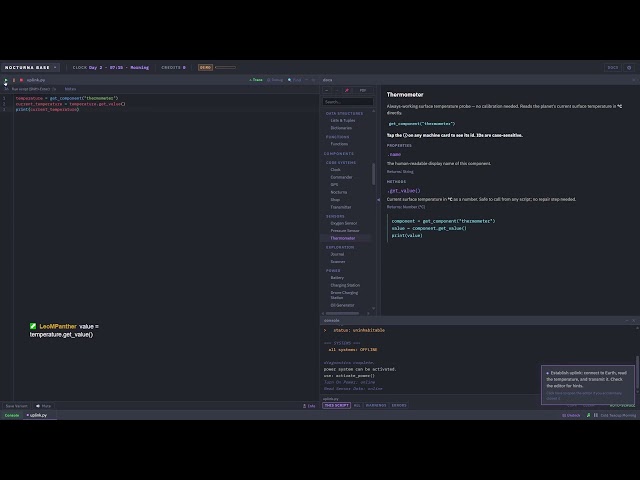
Task: Click the DOCS button in header
Action: click(x=613, y=68)
